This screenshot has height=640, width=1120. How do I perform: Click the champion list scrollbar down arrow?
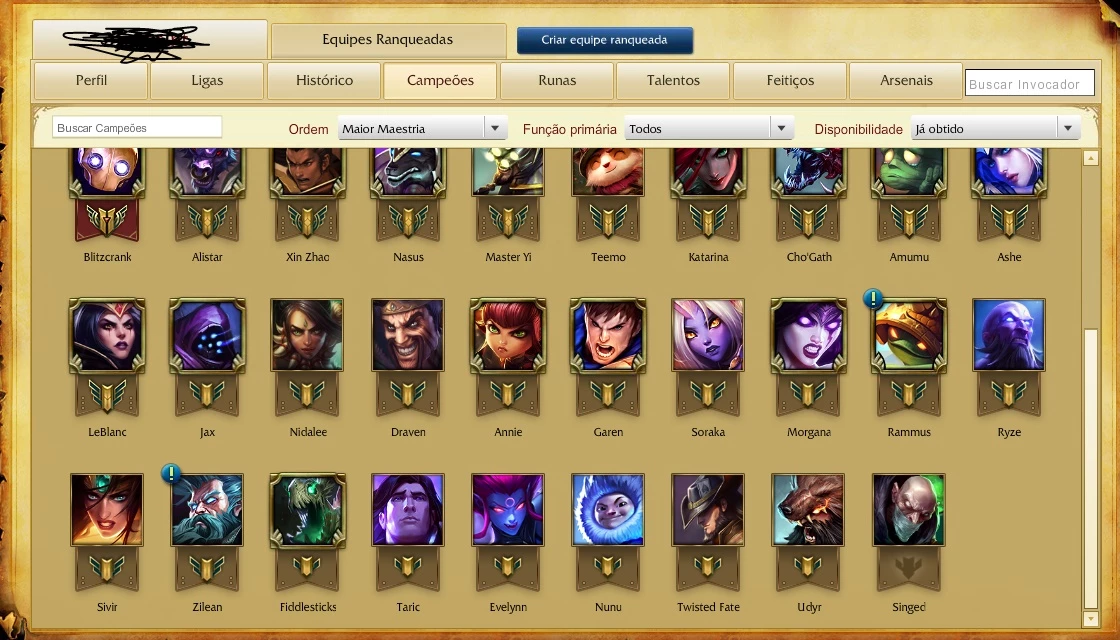[x=1090, y=618]
